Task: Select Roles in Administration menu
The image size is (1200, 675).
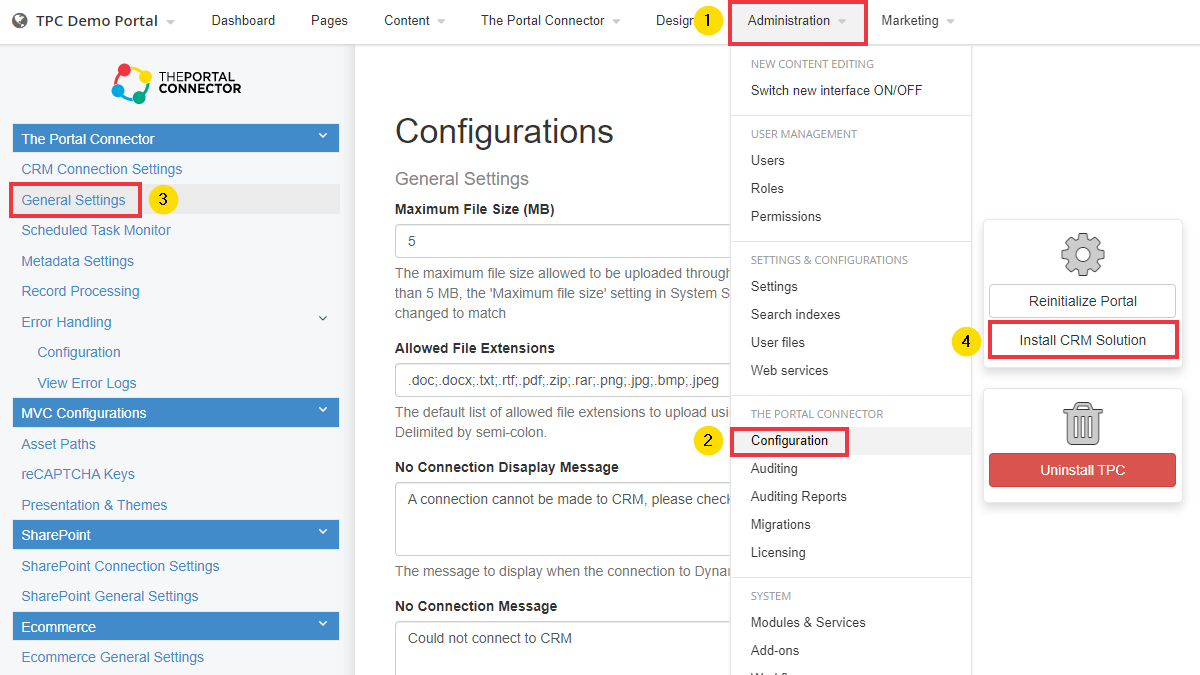Action: (767, 188)
